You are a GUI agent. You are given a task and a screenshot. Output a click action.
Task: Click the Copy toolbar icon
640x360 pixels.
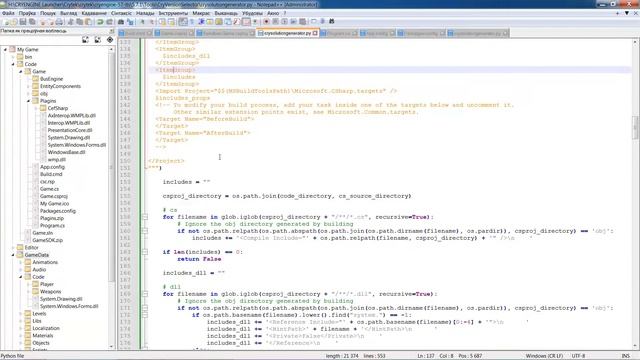79,21
